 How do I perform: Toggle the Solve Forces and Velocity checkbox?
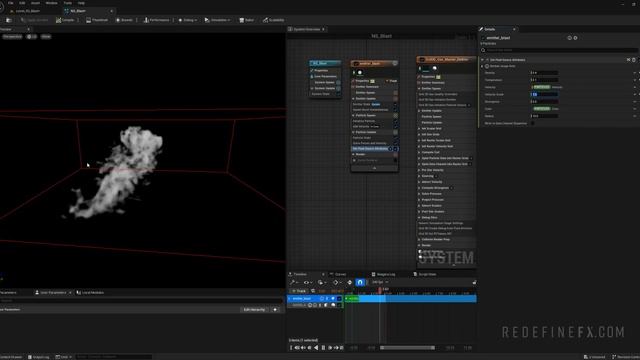(395, 143)
